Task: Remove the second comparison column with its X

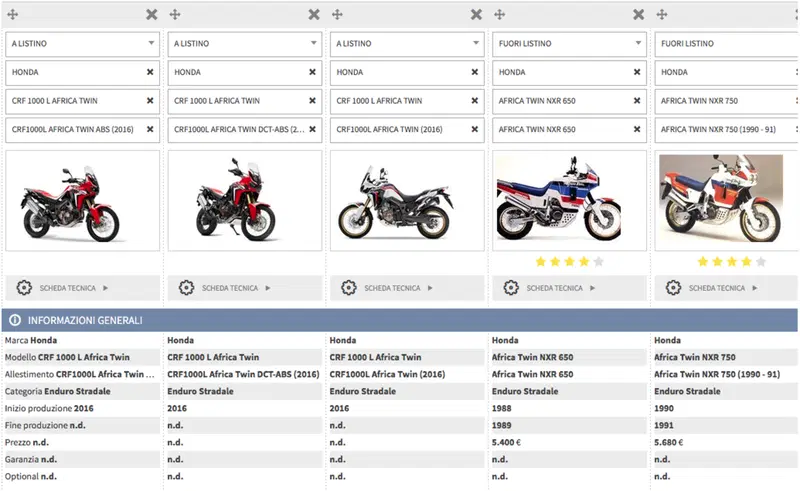Action: [x=314, y=14]
